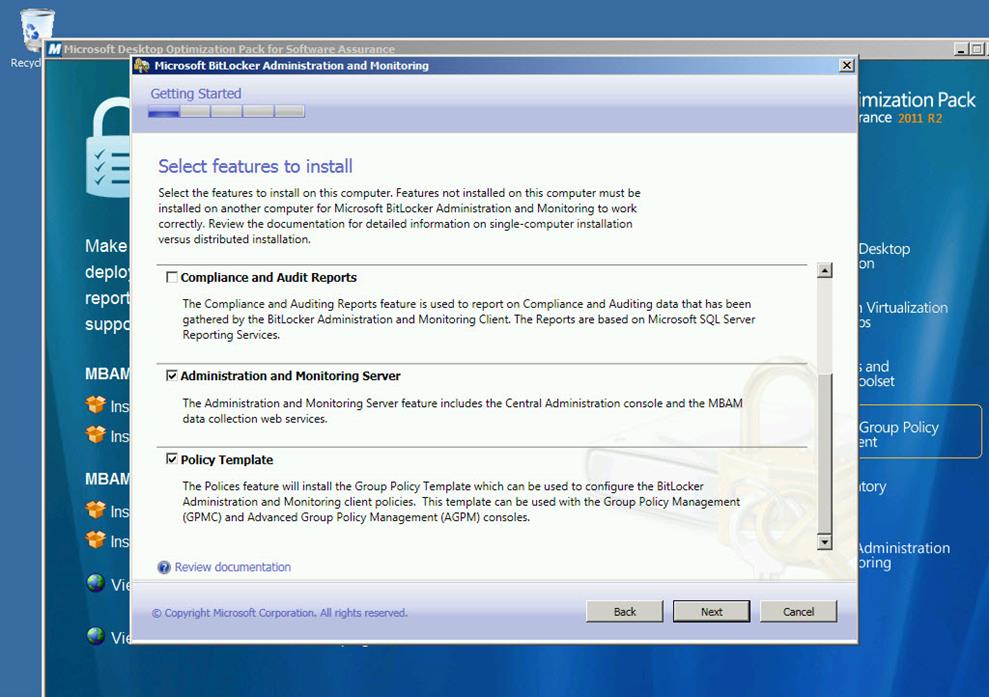
Task: Minimize the Desktop Optimization Pack window
Action: pyautogui.click(x=961, y=49)
